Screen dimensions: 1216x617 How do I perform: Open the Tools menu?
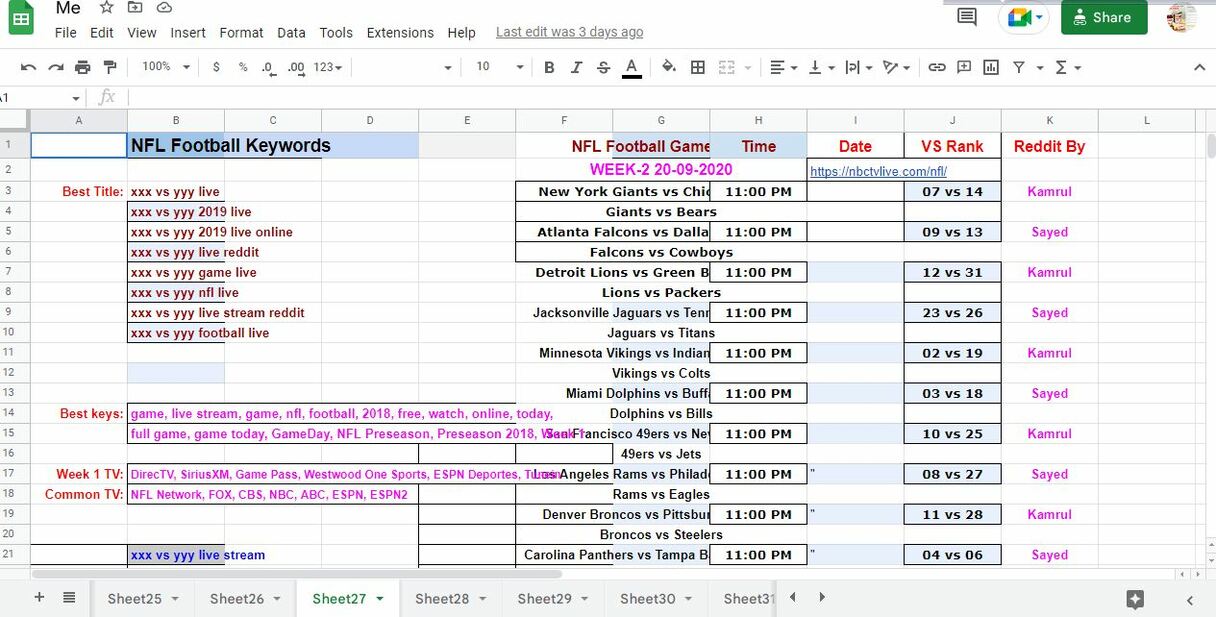coord(336,32)
